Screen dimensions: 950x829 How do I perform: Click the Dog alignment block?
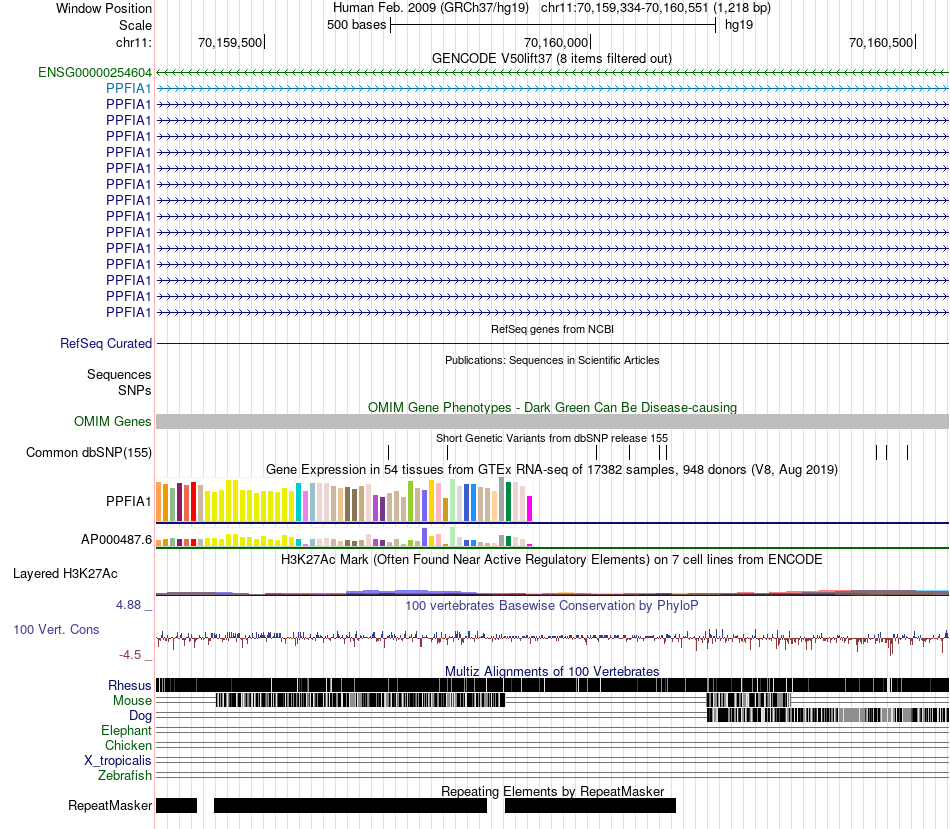coord(828,715)
